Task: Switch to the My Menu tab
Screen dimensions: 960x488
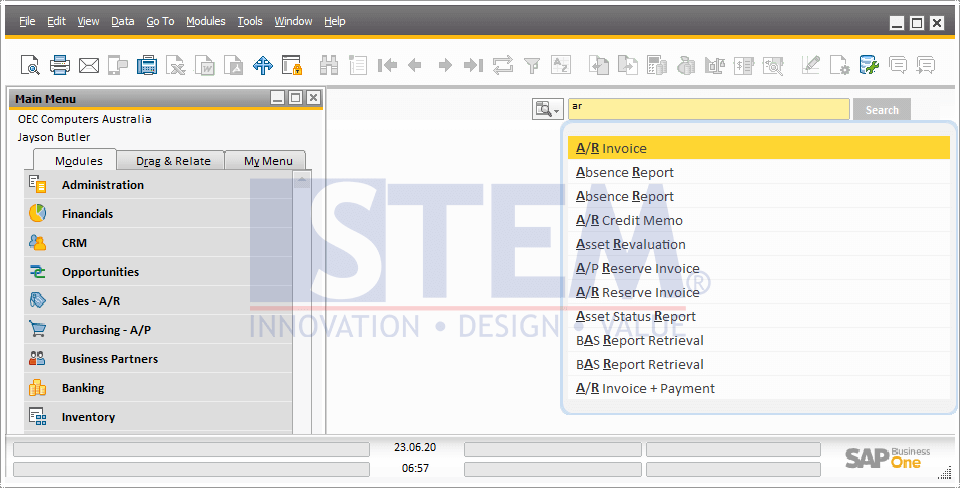Action: tap(266, 161)
